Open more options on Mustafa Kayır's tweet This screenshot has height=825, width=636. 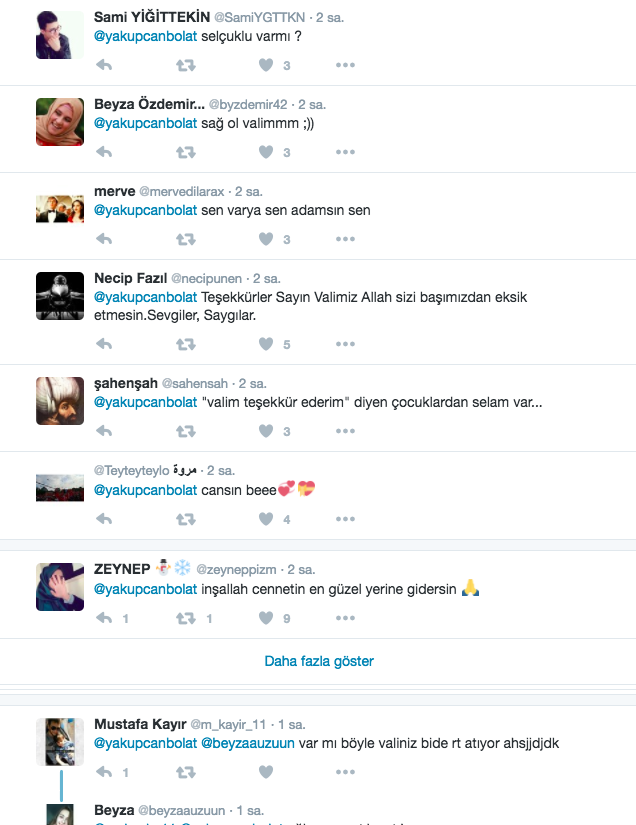coord(346,772)
